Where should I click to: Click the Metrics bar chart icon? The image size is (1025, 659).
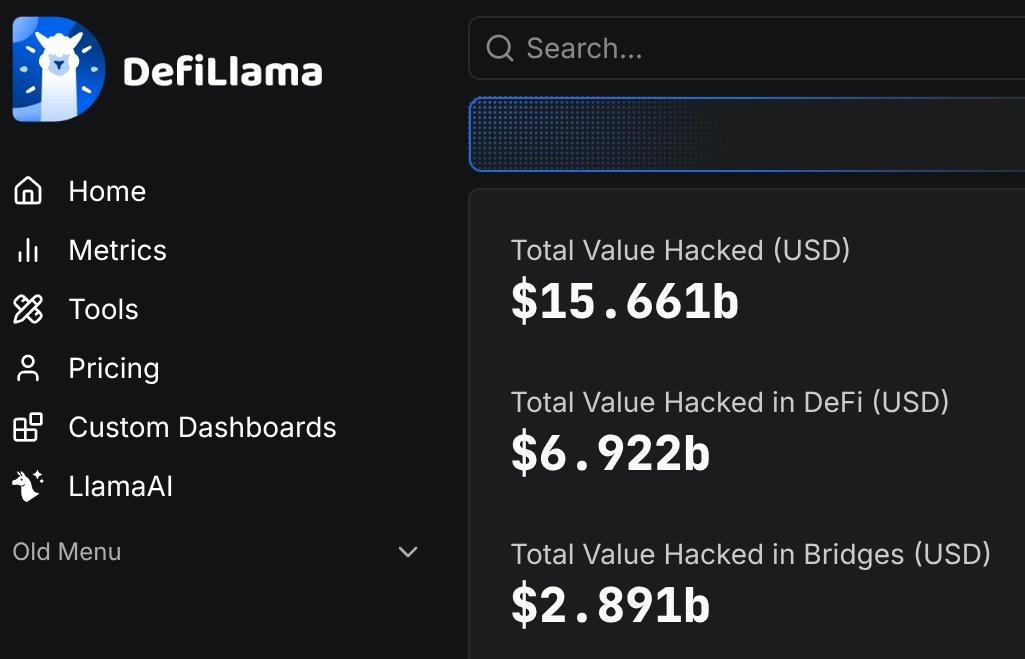pos(27,250)
